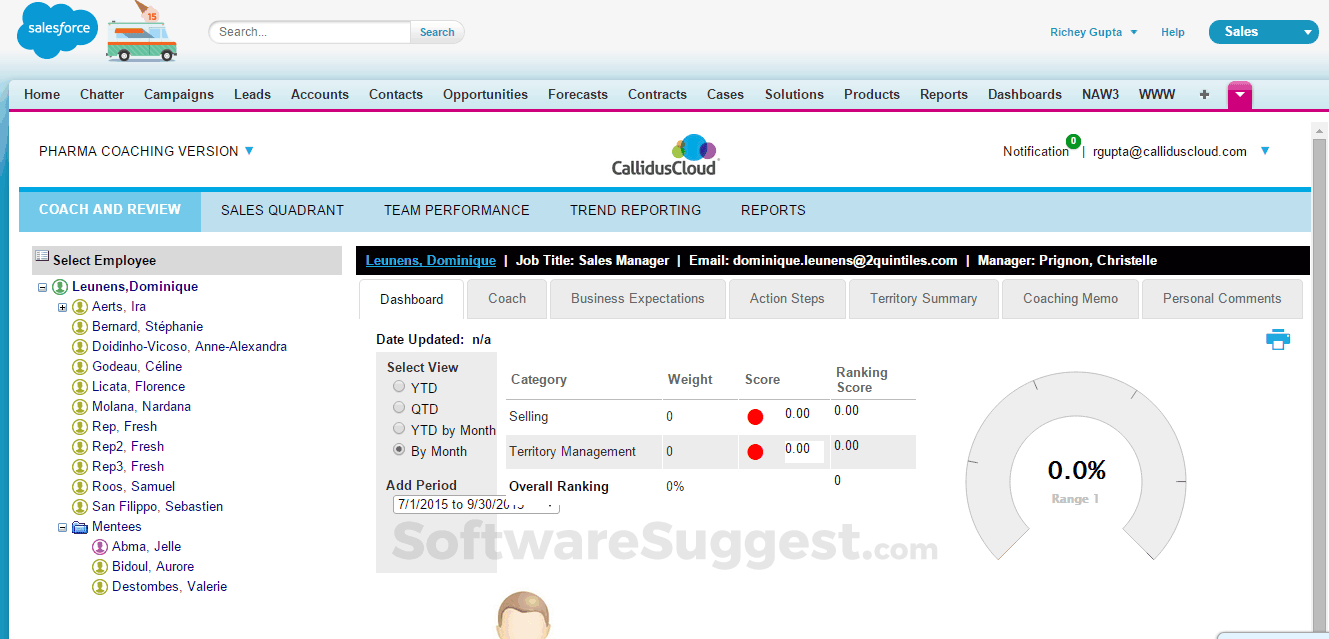This screenshot has width=1329, height=639.
Task: Collapse the Mentees folder node
Action: pyautogui.click(x=62, y=527)
